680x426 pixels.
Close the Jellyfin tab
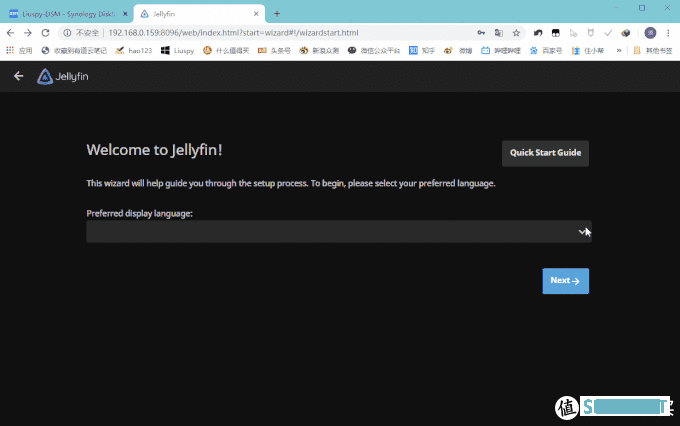[x=256, y=14]
